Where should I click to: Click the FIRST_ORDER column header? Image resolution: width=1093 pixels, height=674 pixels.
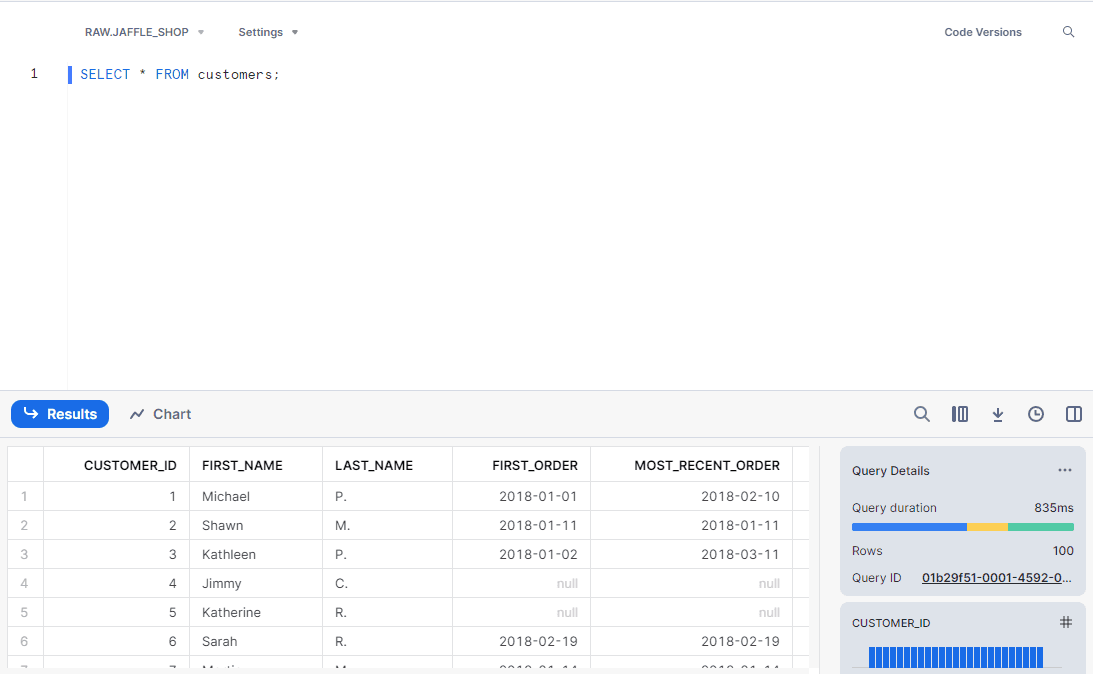[x=535, y=465]
